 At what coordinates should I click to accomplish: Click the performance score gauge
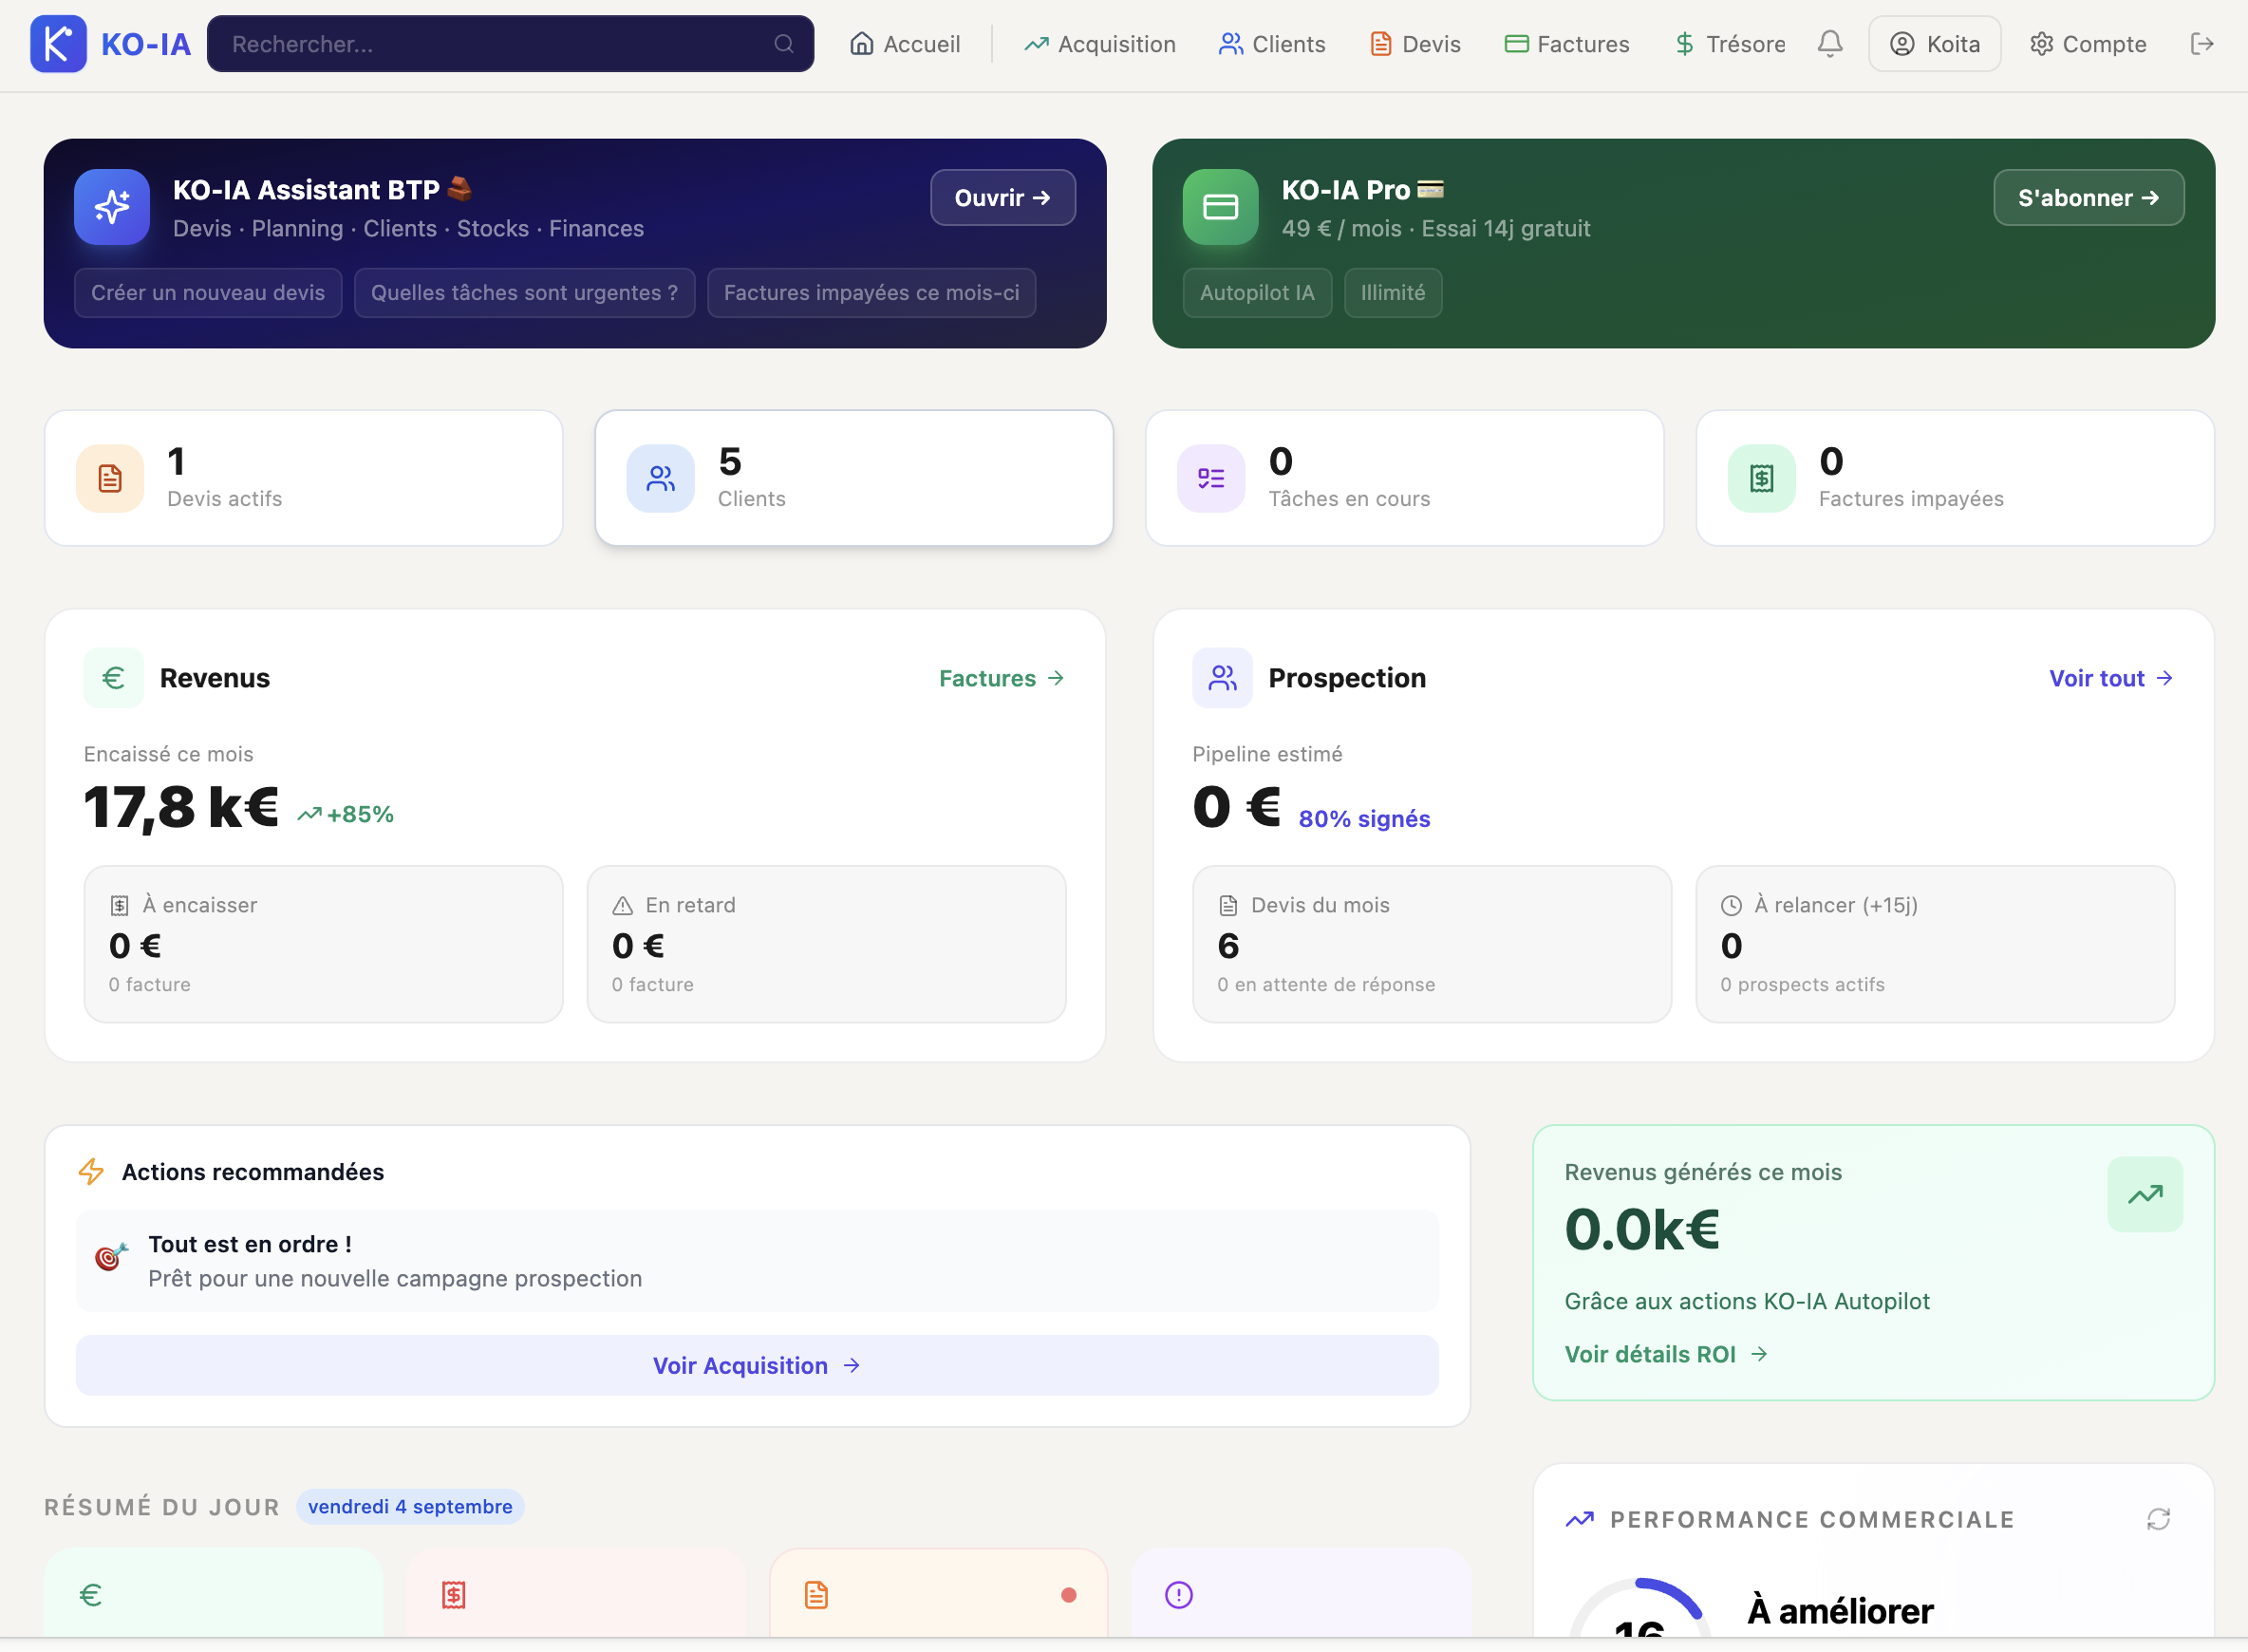(1639, 1607)
